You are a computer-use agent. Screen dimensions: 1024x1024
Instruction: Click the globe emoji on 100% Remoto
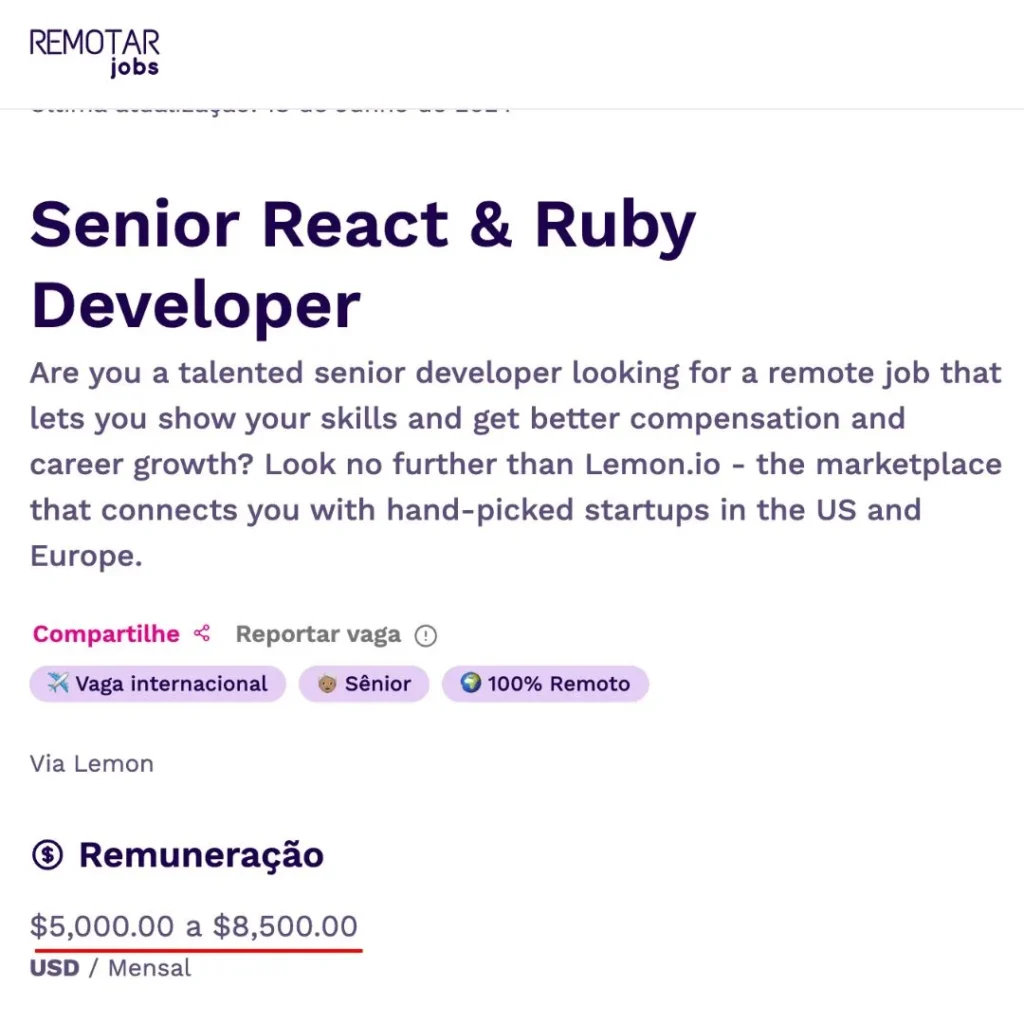pyautogui.click(x=470, y=683)
